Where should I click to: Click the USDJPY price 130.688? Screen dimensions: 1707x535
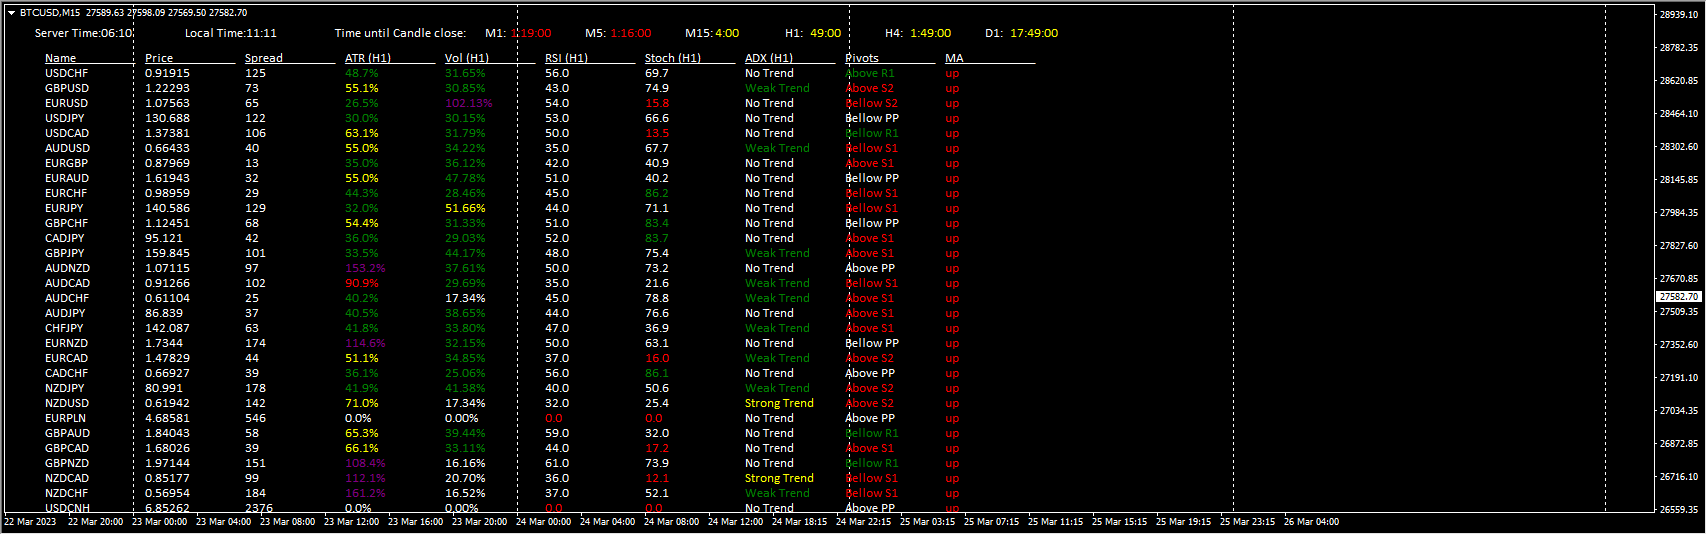(167, 118)
